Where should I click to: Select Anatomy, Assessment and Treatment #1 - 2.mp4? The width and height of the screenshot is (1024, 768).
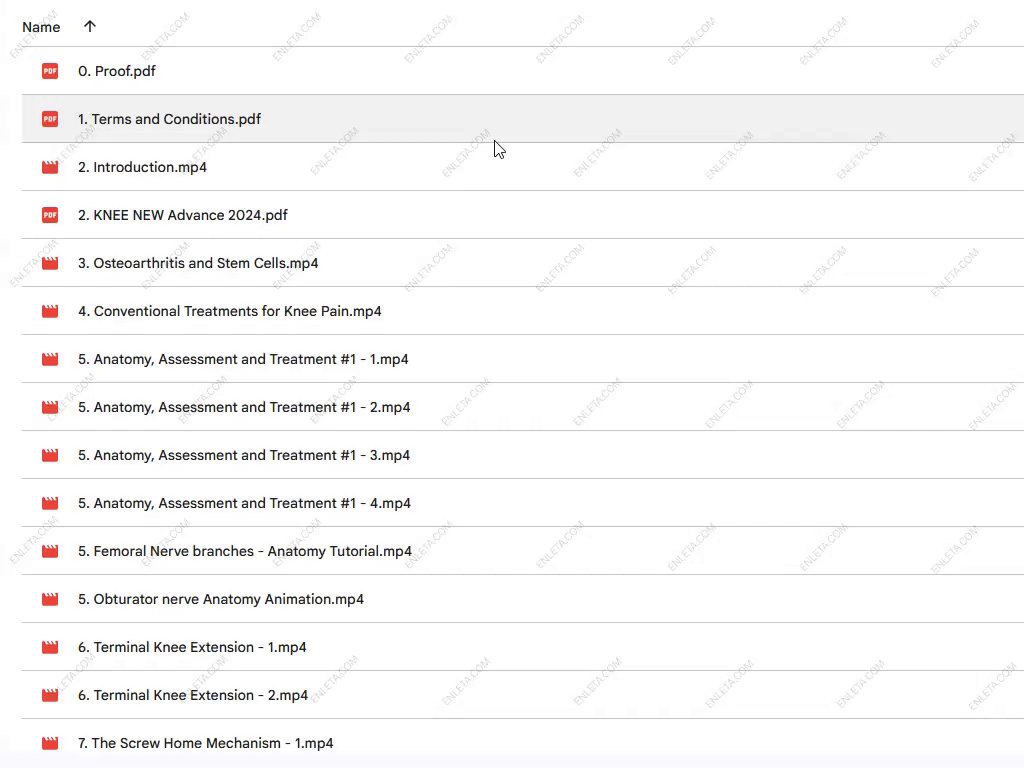pyautogui.click(x=244, y=407)
